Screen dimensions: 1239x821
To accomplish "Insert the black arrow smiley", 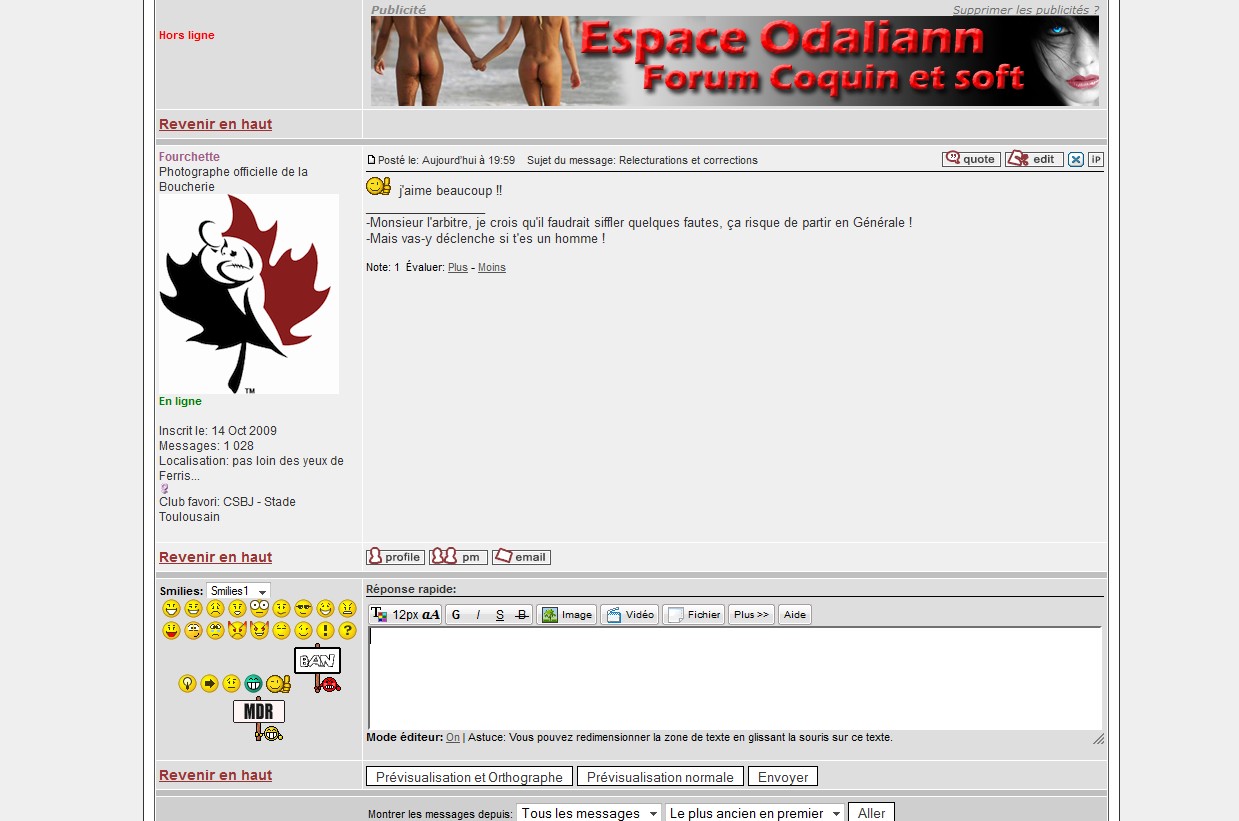I will (209, 683).
